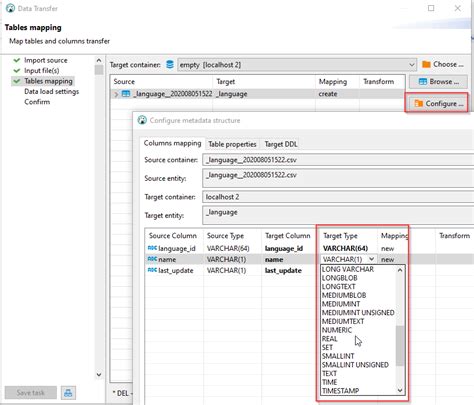Select the Data load settings step
The height and width of the screenshot is (405, 474).
[x=52, y=91]
